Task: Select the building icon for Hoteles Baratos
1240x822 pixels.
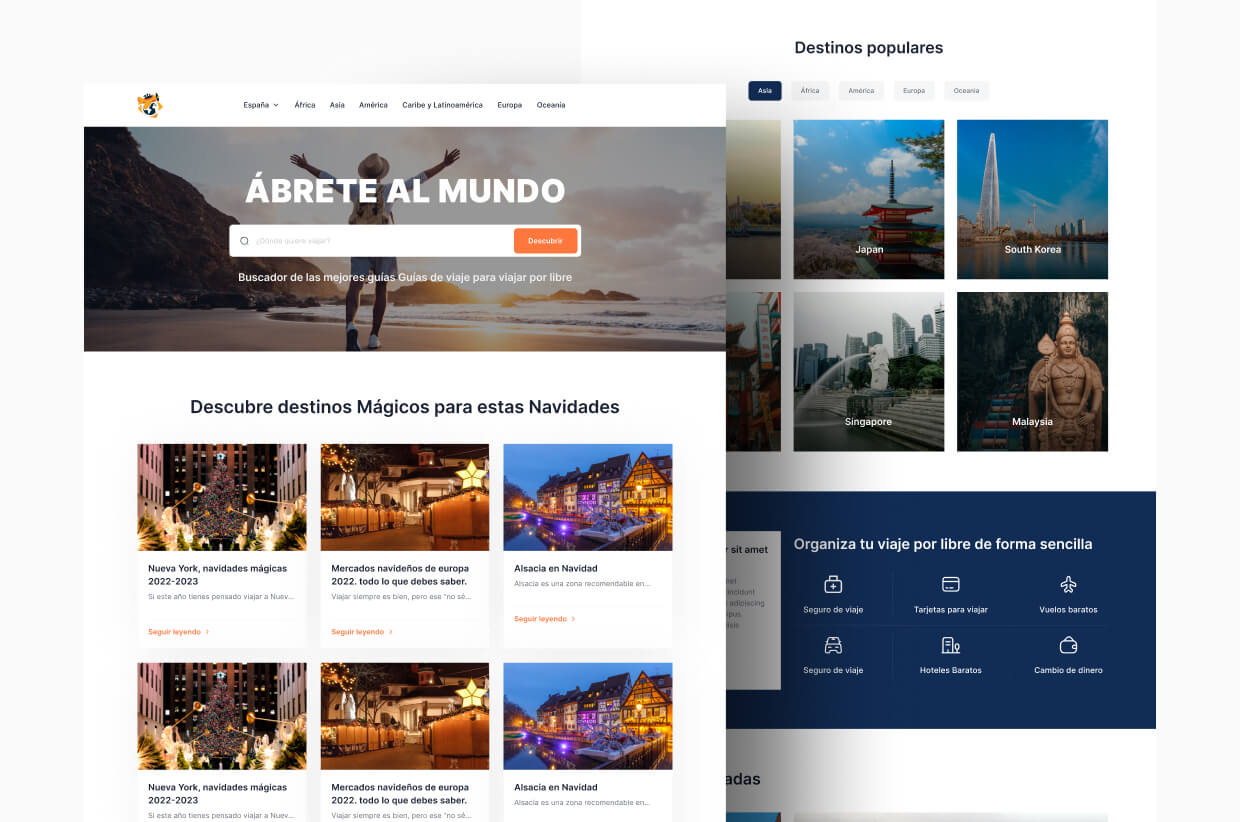Action: tap(951, 645)
